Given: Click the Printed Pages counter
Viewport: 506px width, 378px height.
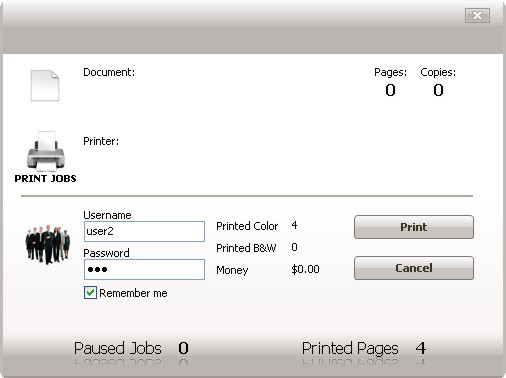Looking at the screenshot, I should point(421,348).
